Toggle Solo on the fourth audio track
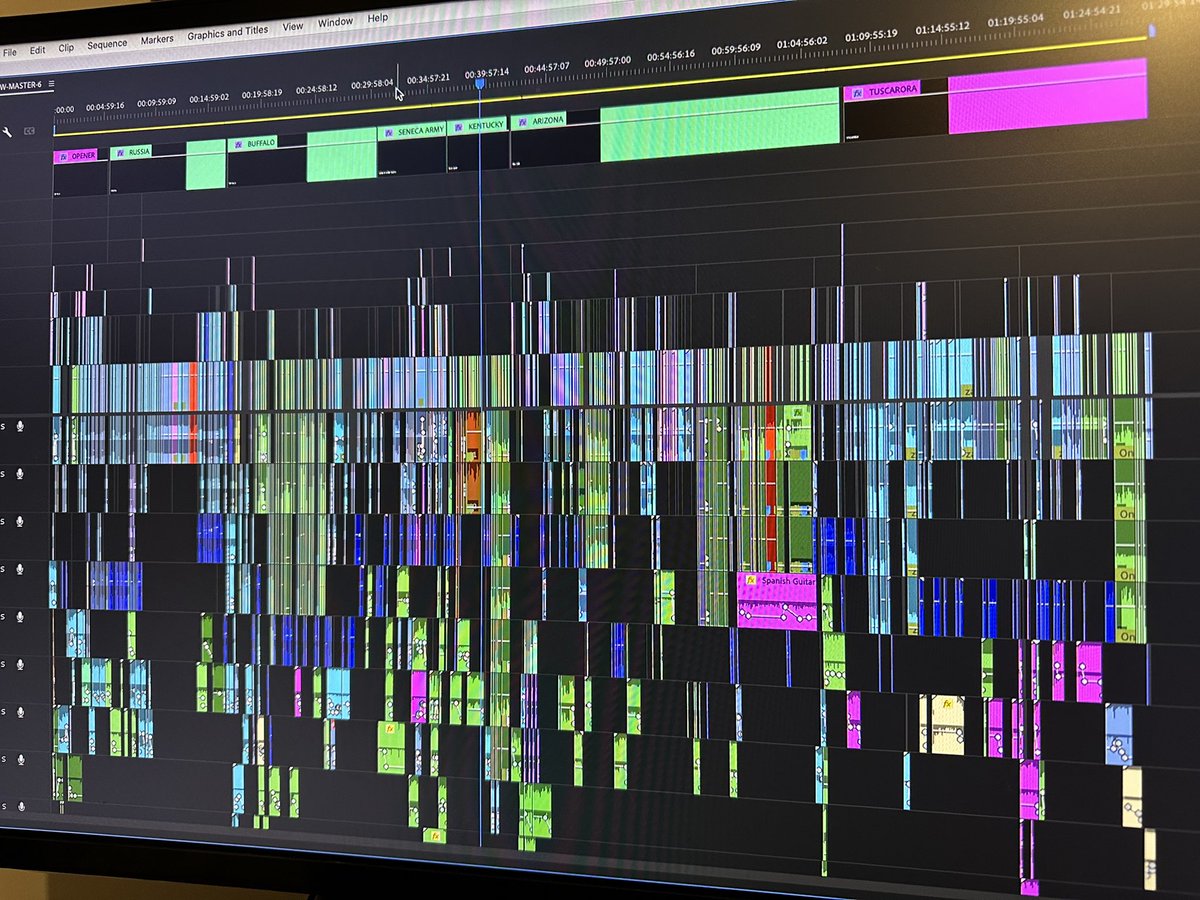1200x900 pixels. tap(3, 569)
